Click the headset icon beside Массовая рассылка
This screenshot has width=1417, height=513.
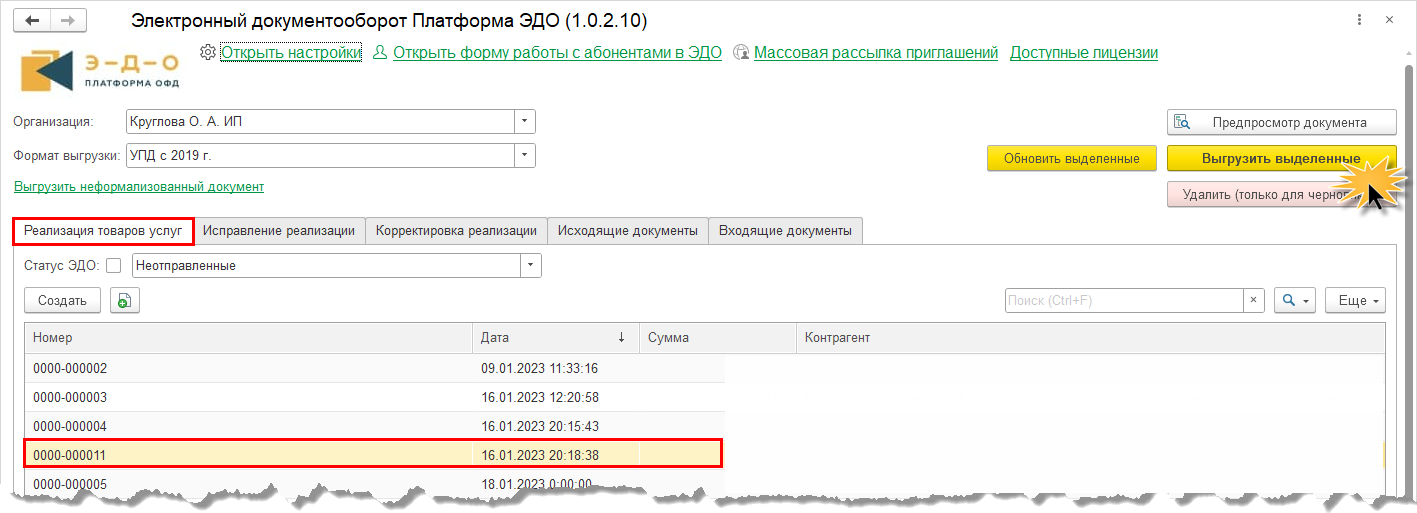coord(741,53)
